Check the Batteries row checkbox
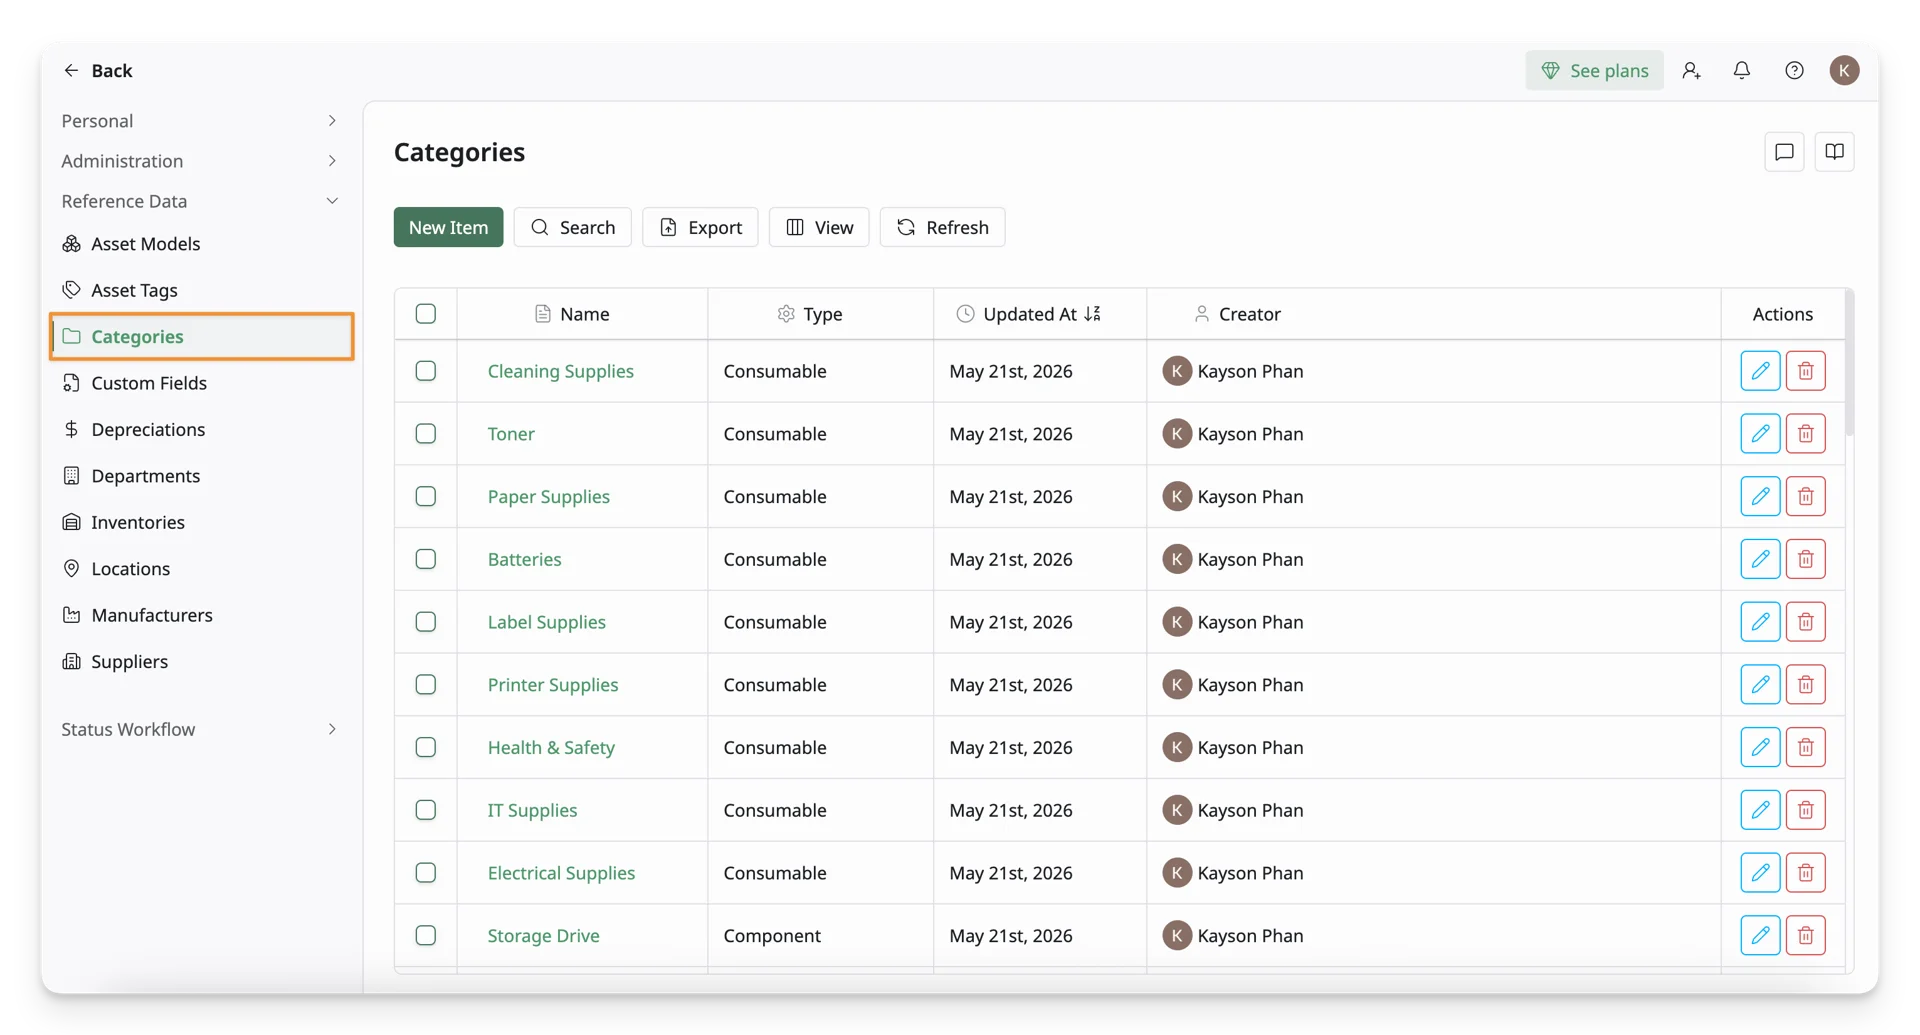Viewport: 1920px width, 1035px height. pos(426,559)
